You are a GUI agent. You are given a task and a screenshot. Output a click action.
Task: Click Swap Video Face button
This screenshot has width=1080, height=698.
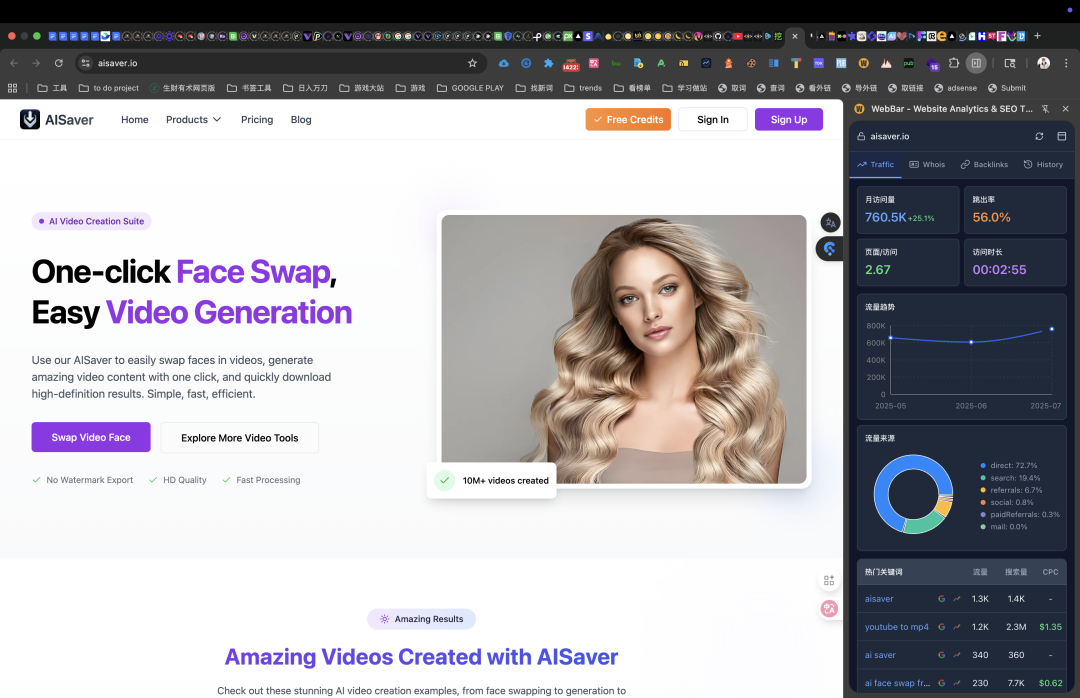click(x=91, y=438)
